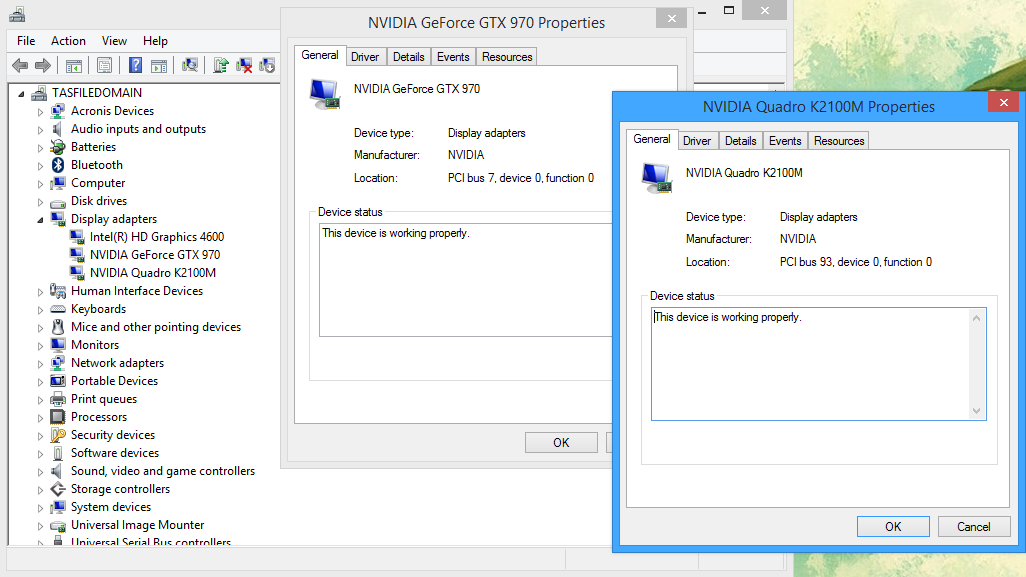Viewport: 1026px width, 577px height.
Task: Click the device icon in GTX 970 Properties
Action: pos(325,94)
